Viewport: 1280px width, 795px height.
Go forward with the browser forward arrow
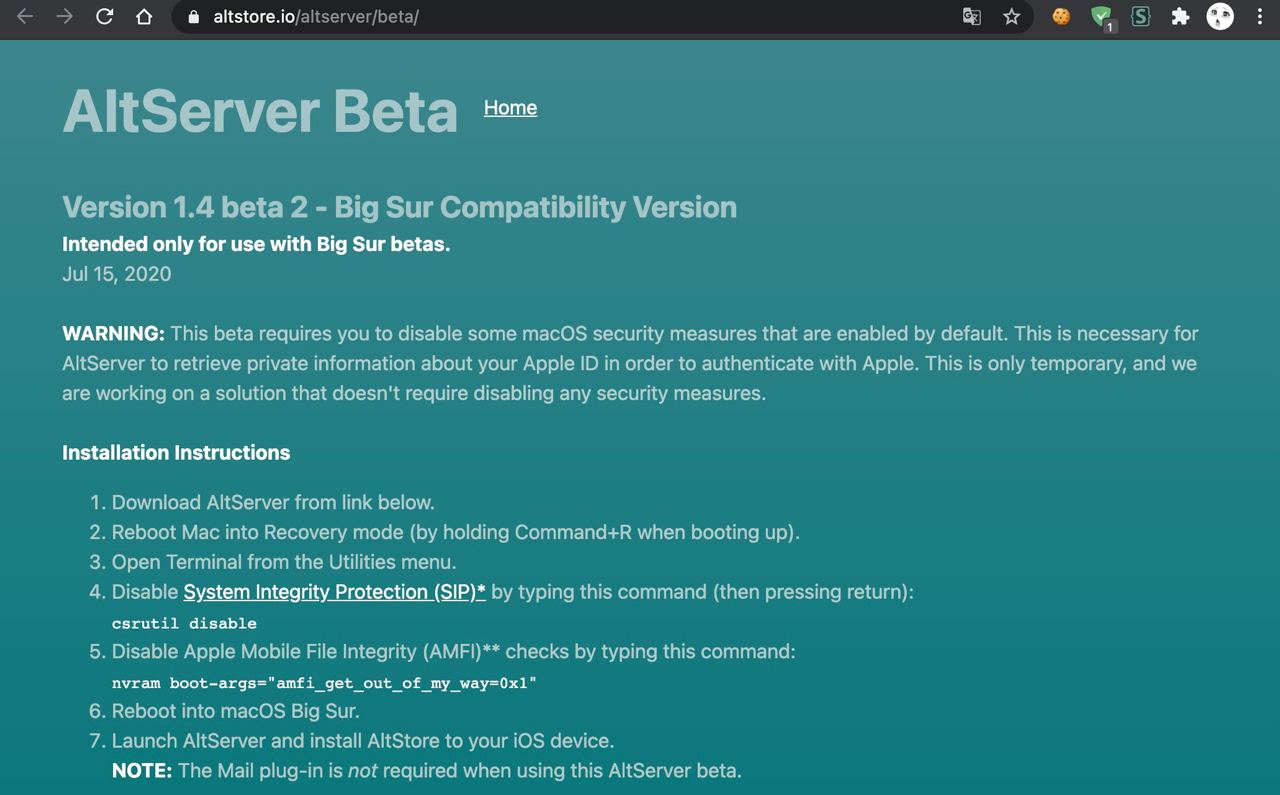65,17
